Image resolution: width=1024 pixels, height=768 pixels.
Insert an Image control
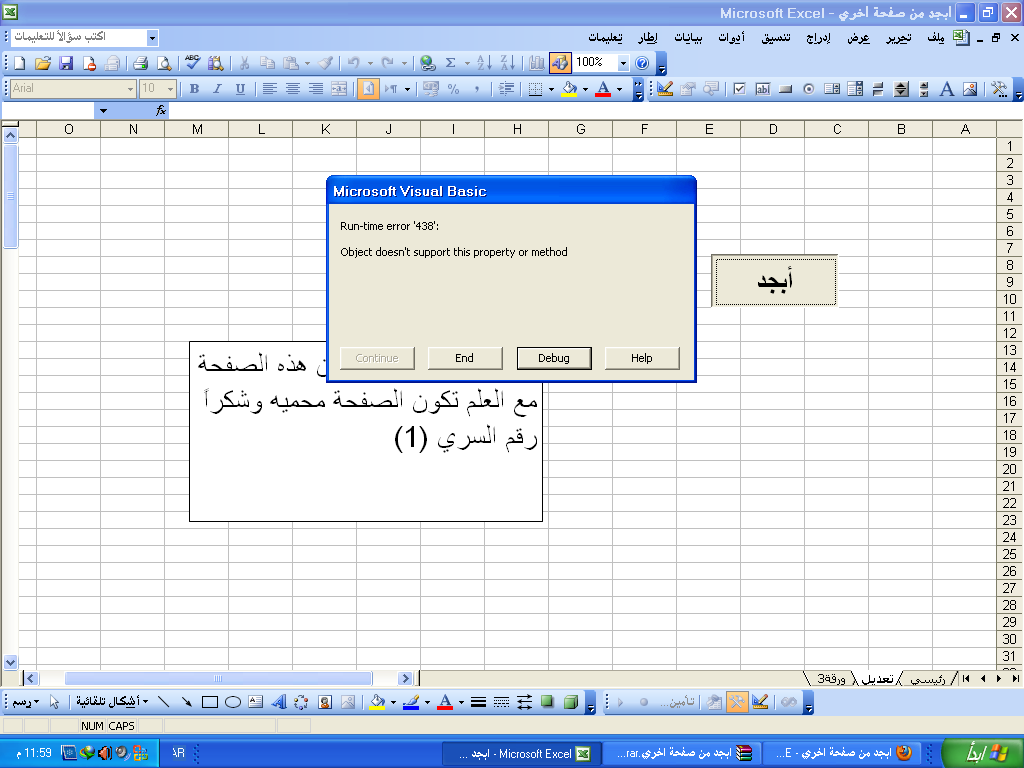coord(970,89)
